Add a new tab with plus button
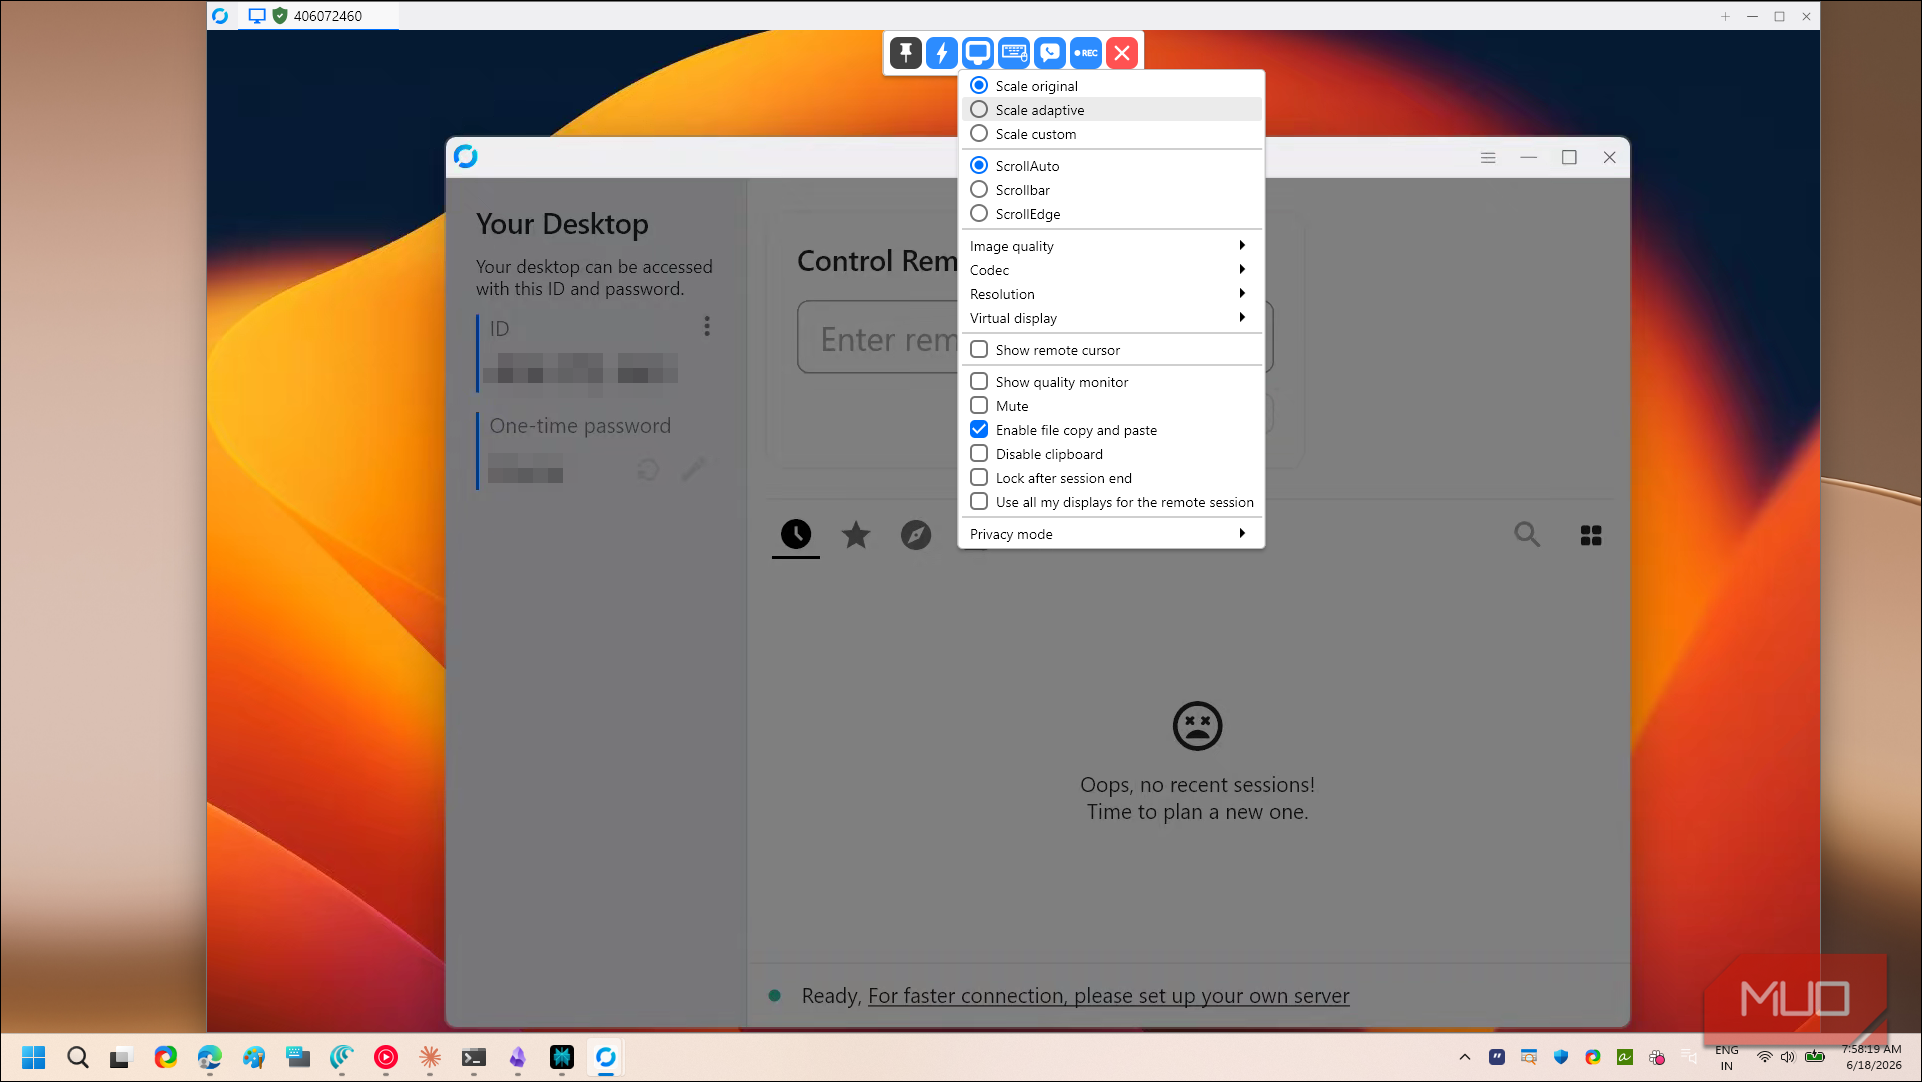 pos(1725,16)
